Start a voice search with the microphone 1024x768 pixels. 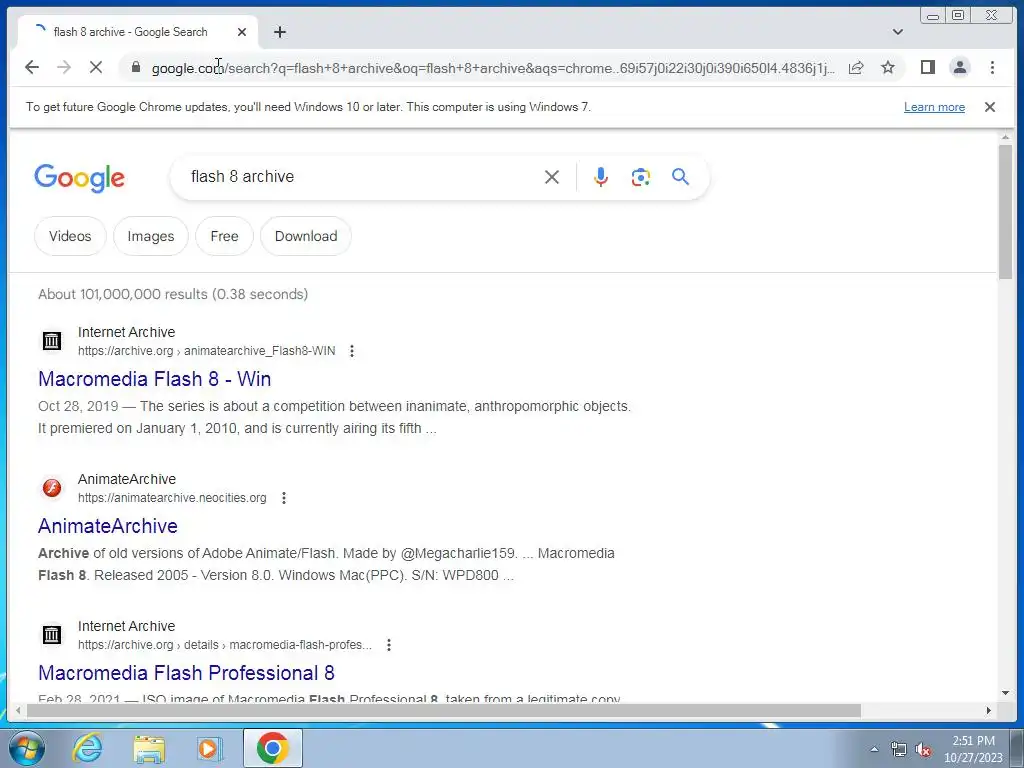(601, 177)
